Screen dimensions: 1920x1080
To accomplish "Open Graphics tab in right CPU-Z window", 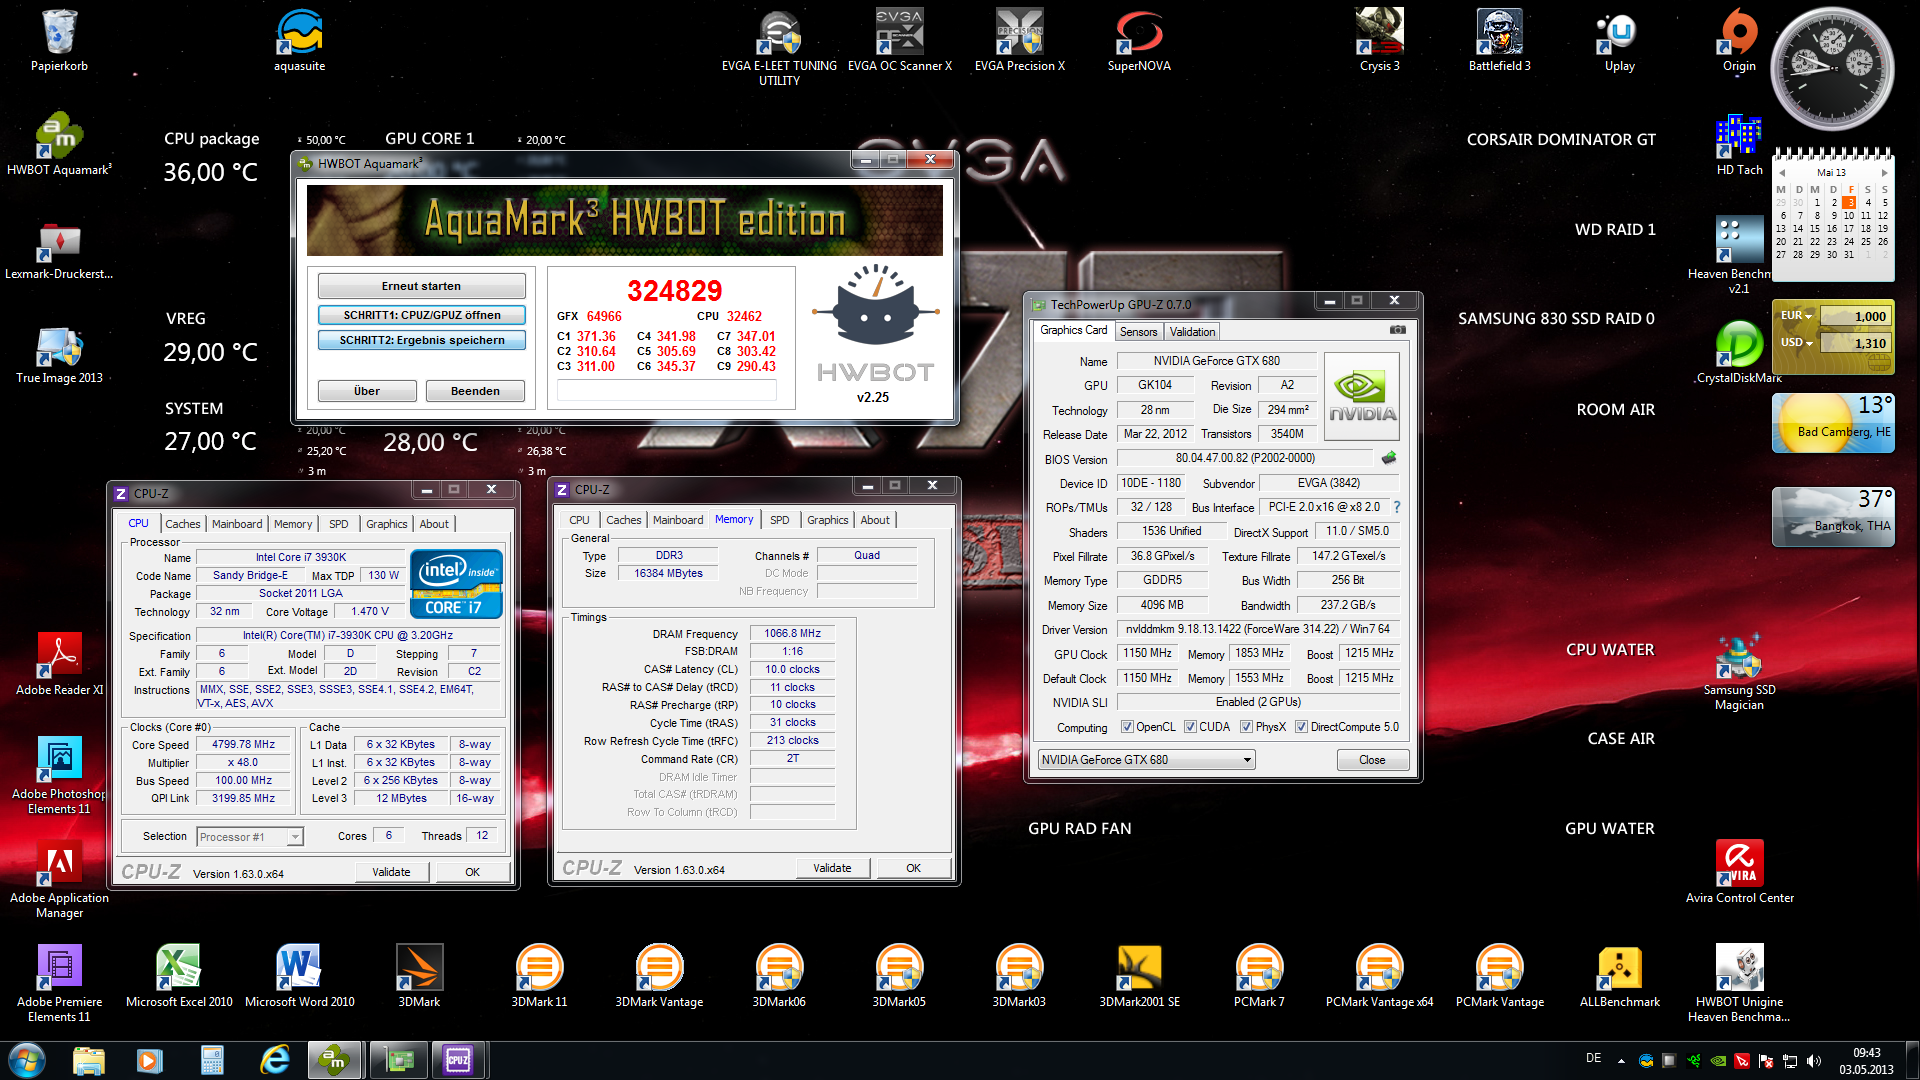I will click(828, 520).
